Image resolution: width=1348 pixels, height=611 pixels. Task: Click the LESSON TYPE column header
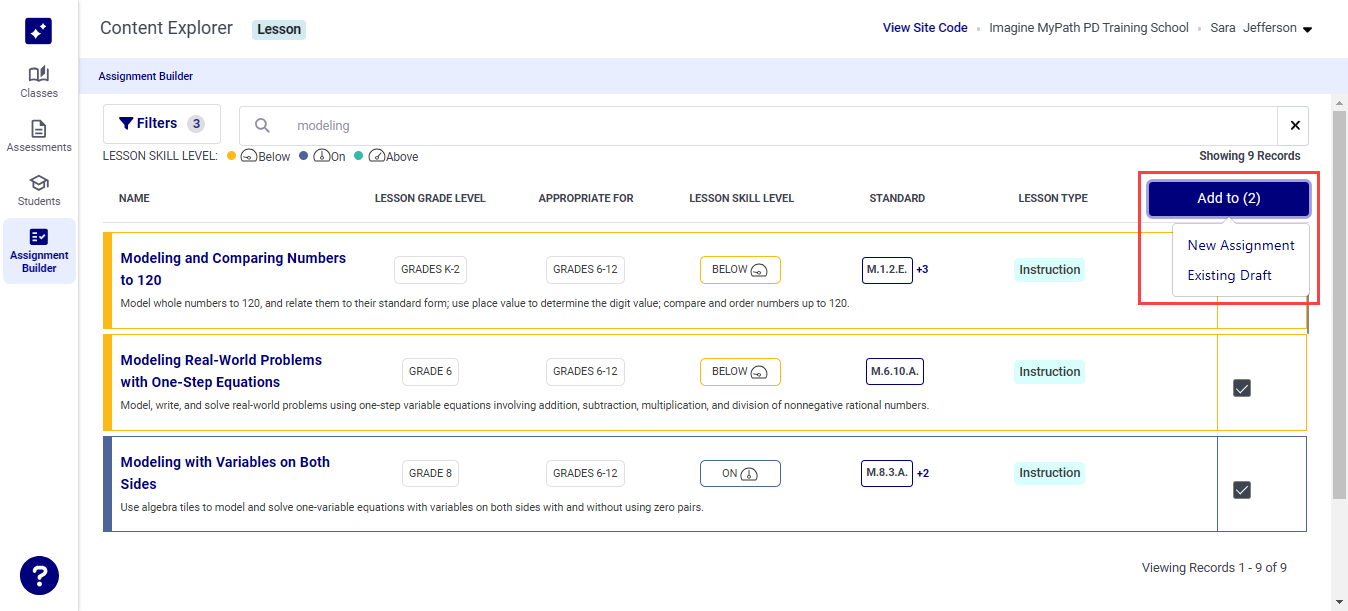1053,198
